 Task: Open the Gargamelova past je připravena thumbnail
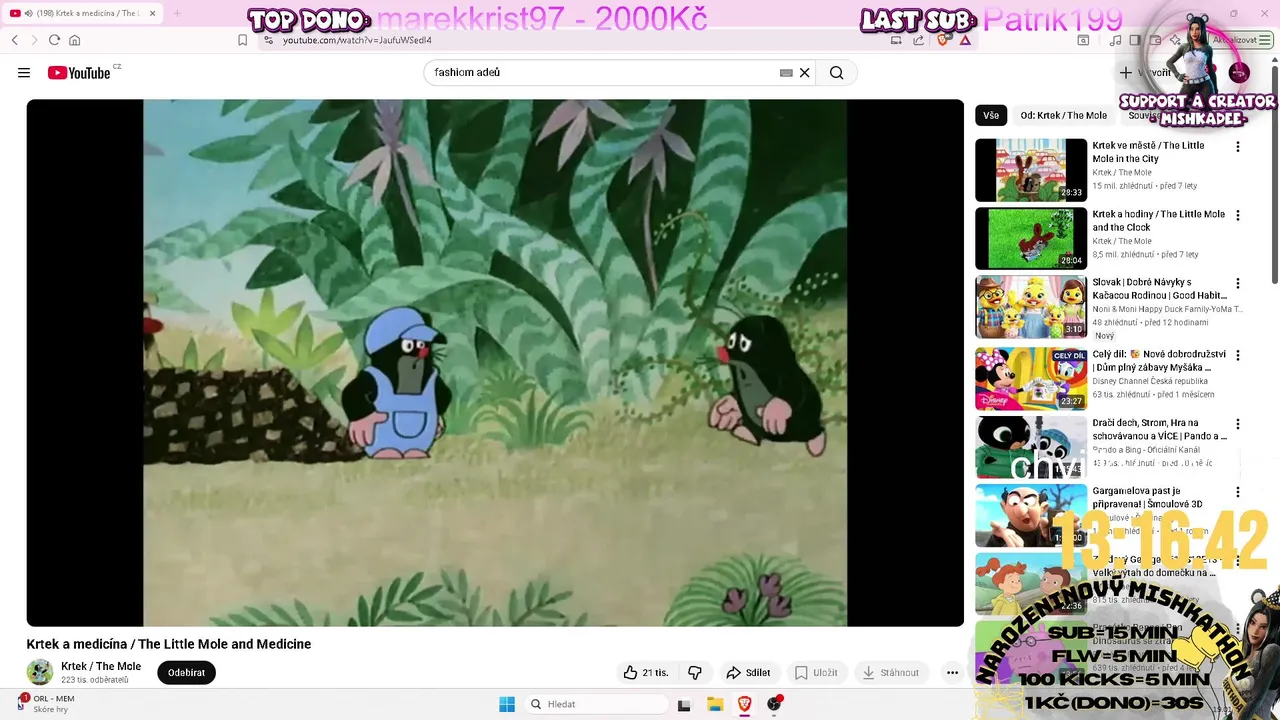pos(1031,516)
